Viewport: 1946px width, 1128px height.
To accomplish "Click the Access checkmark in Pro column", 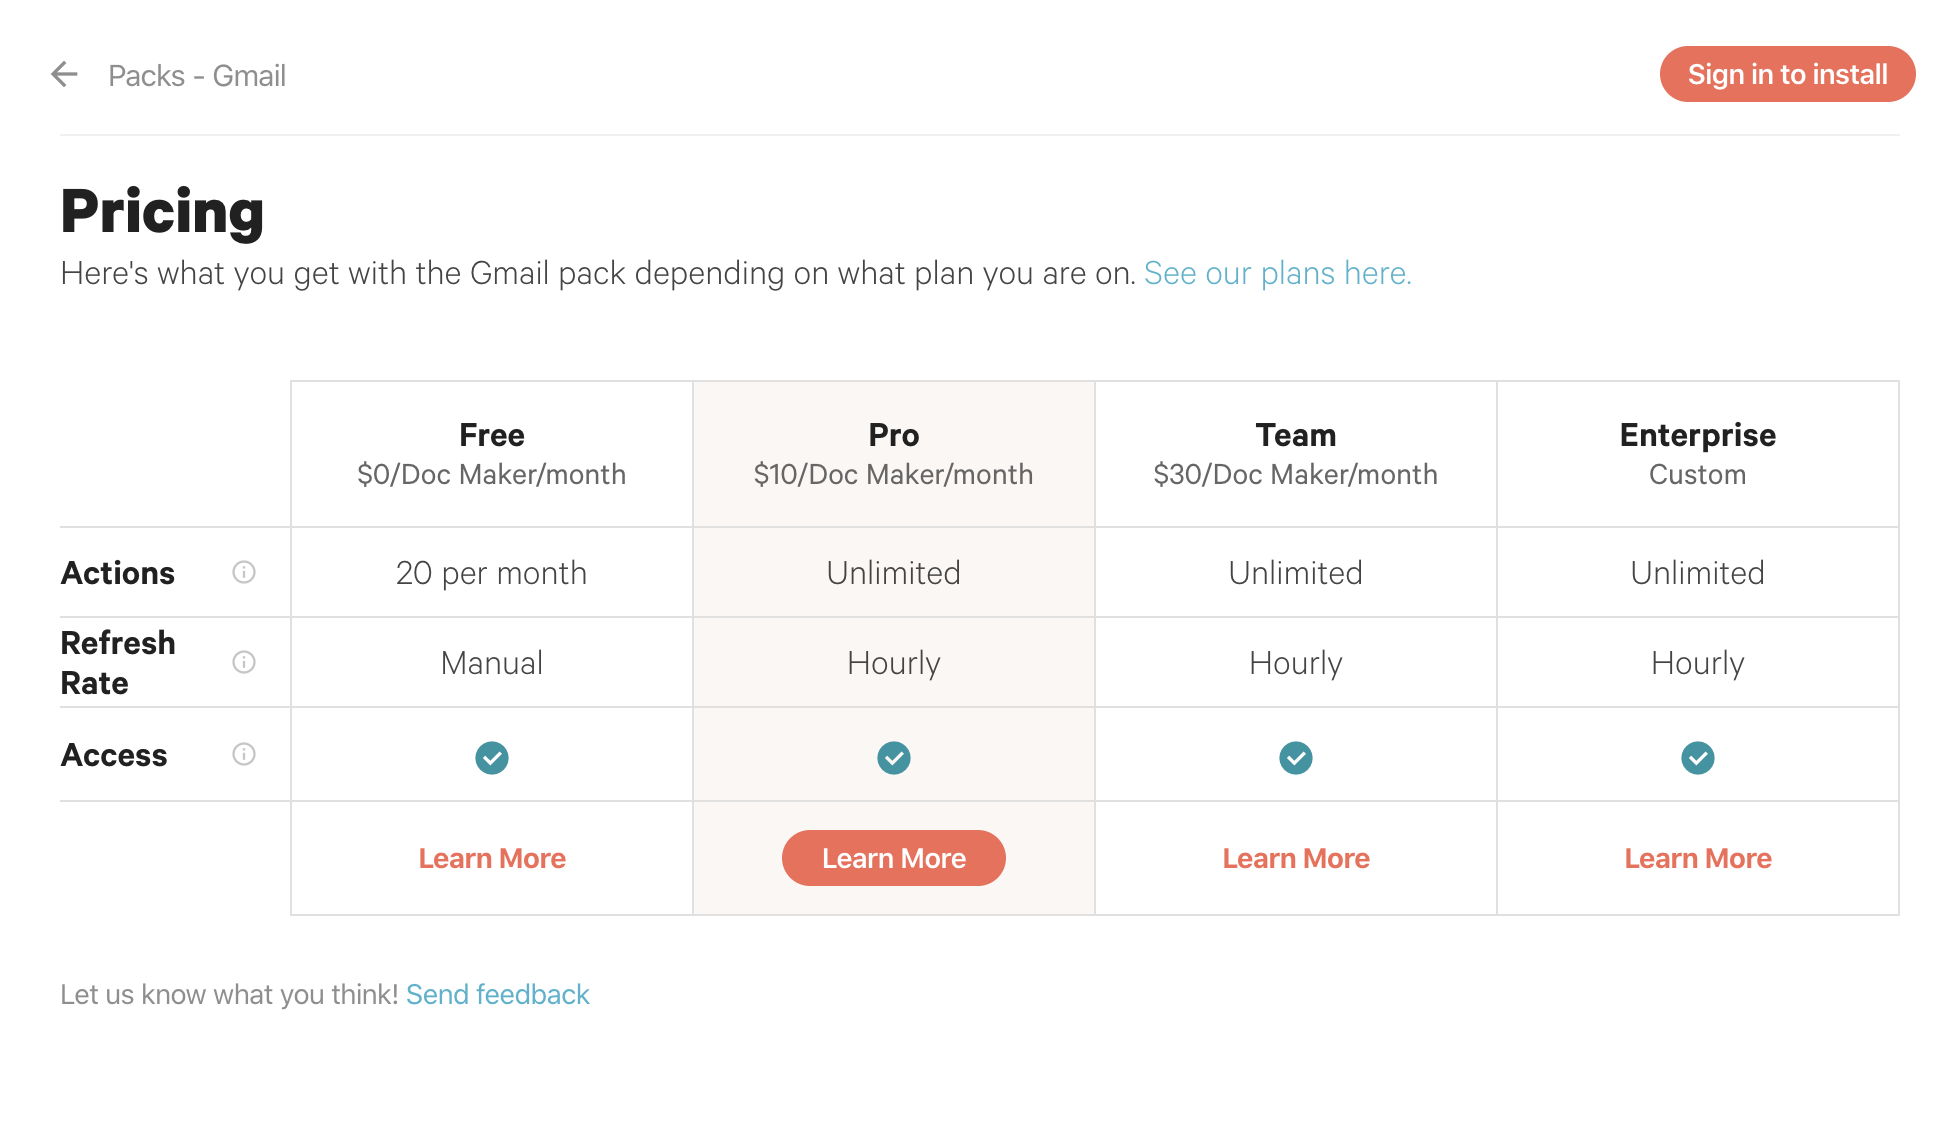I will coord(894,758).
